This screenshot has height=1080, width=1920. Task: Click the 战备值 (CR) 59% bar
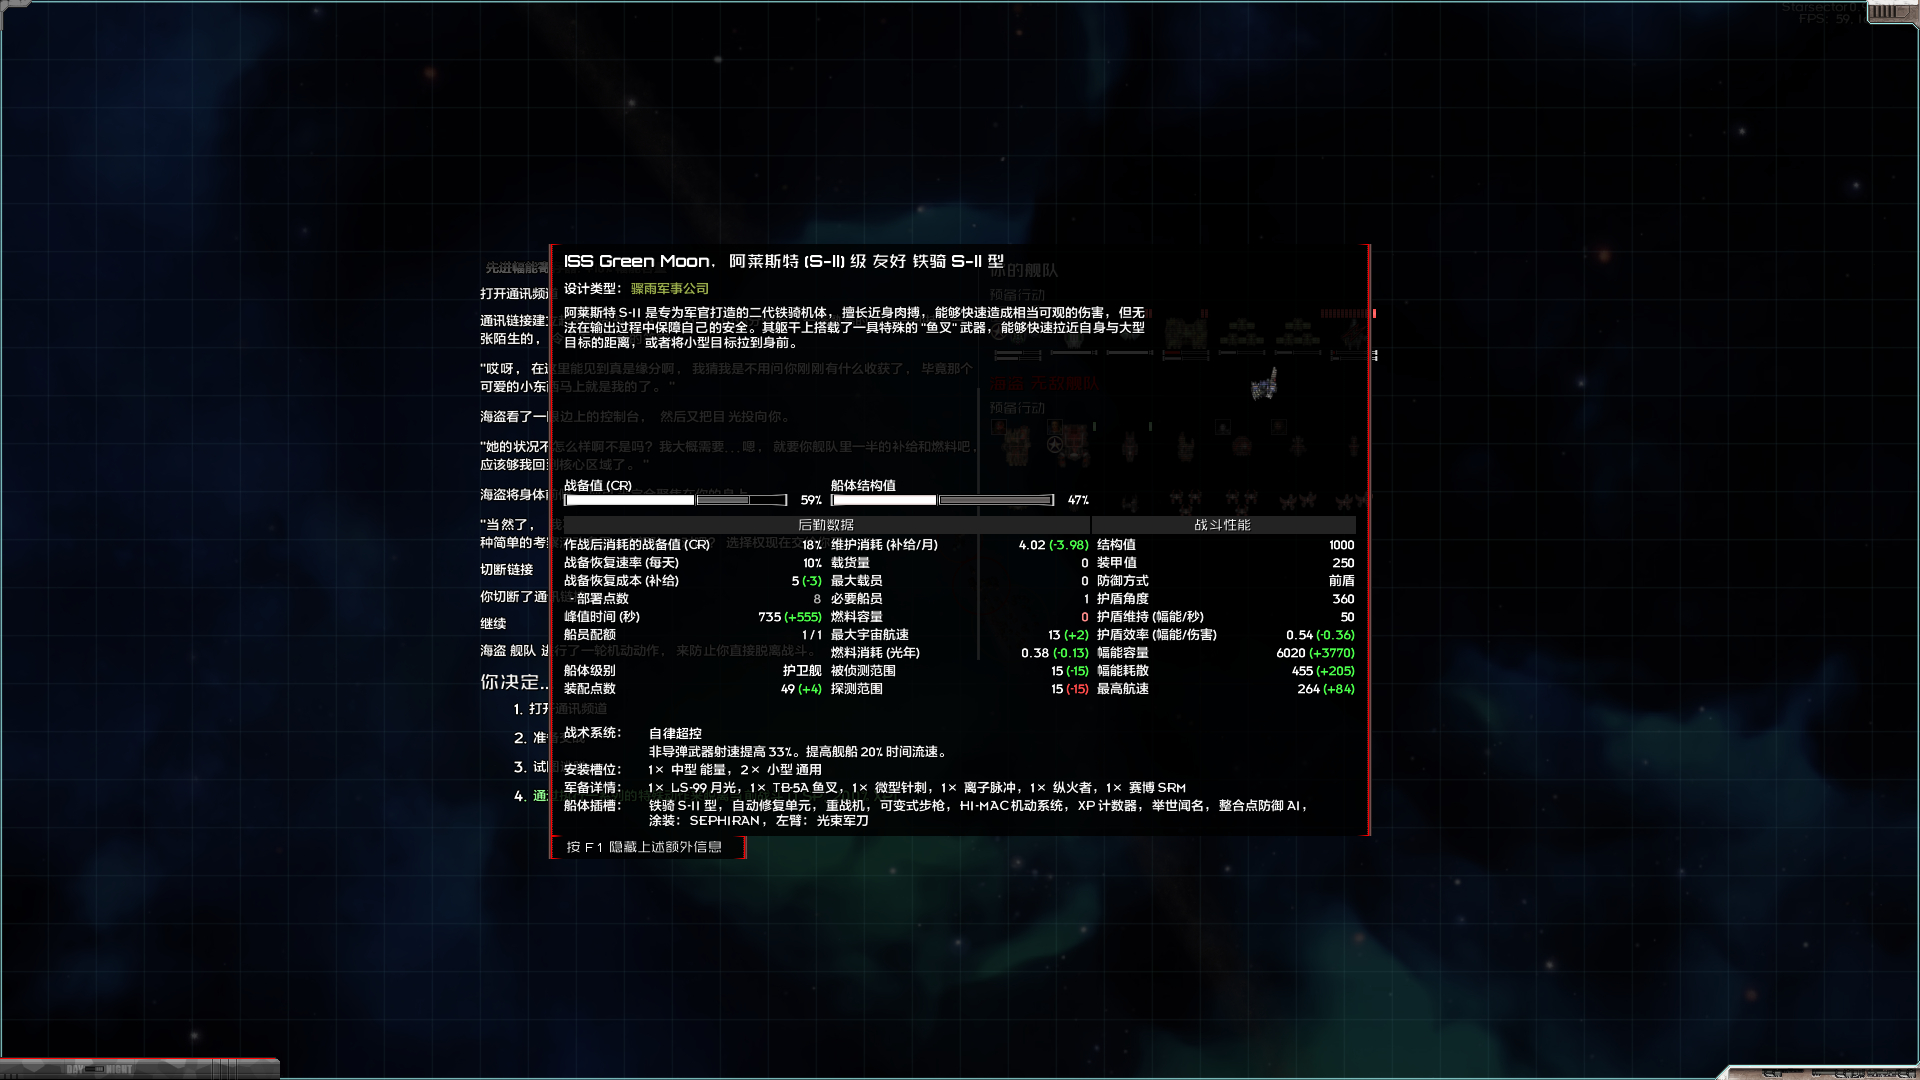[676, 500]
